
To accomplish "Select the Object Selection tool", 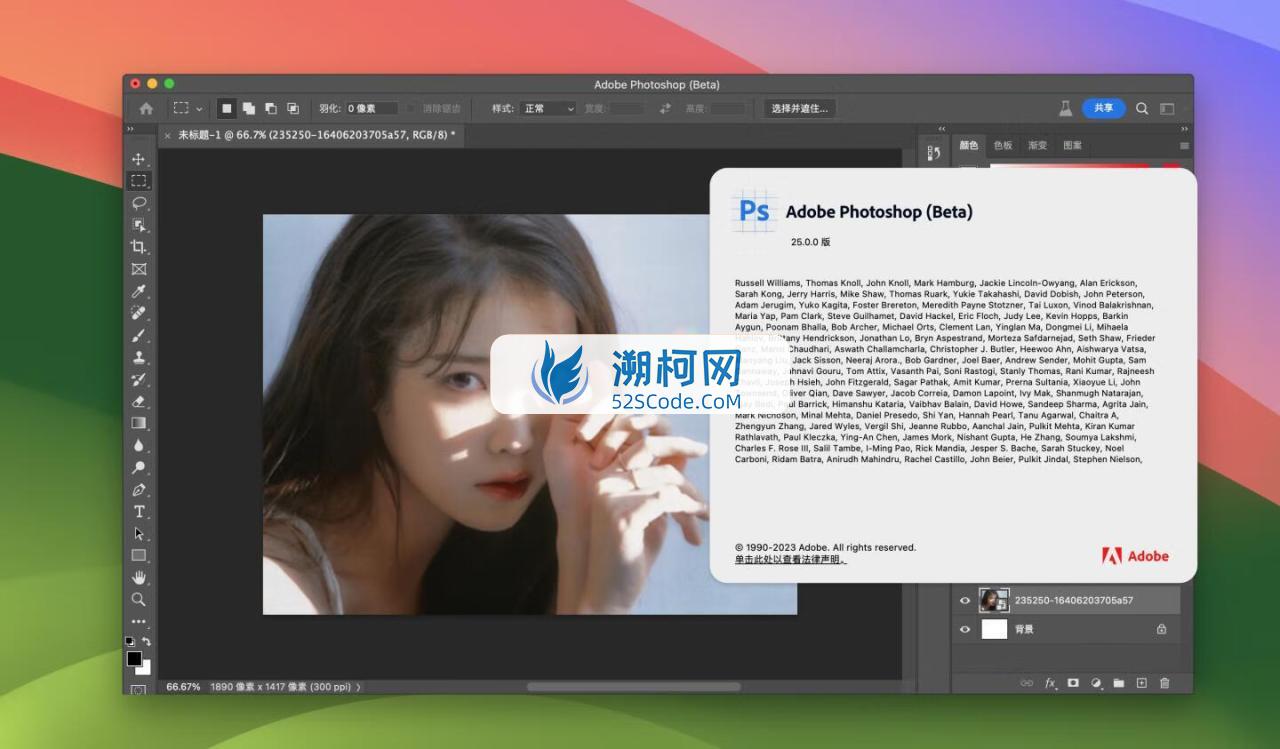I will click(139, 225).
